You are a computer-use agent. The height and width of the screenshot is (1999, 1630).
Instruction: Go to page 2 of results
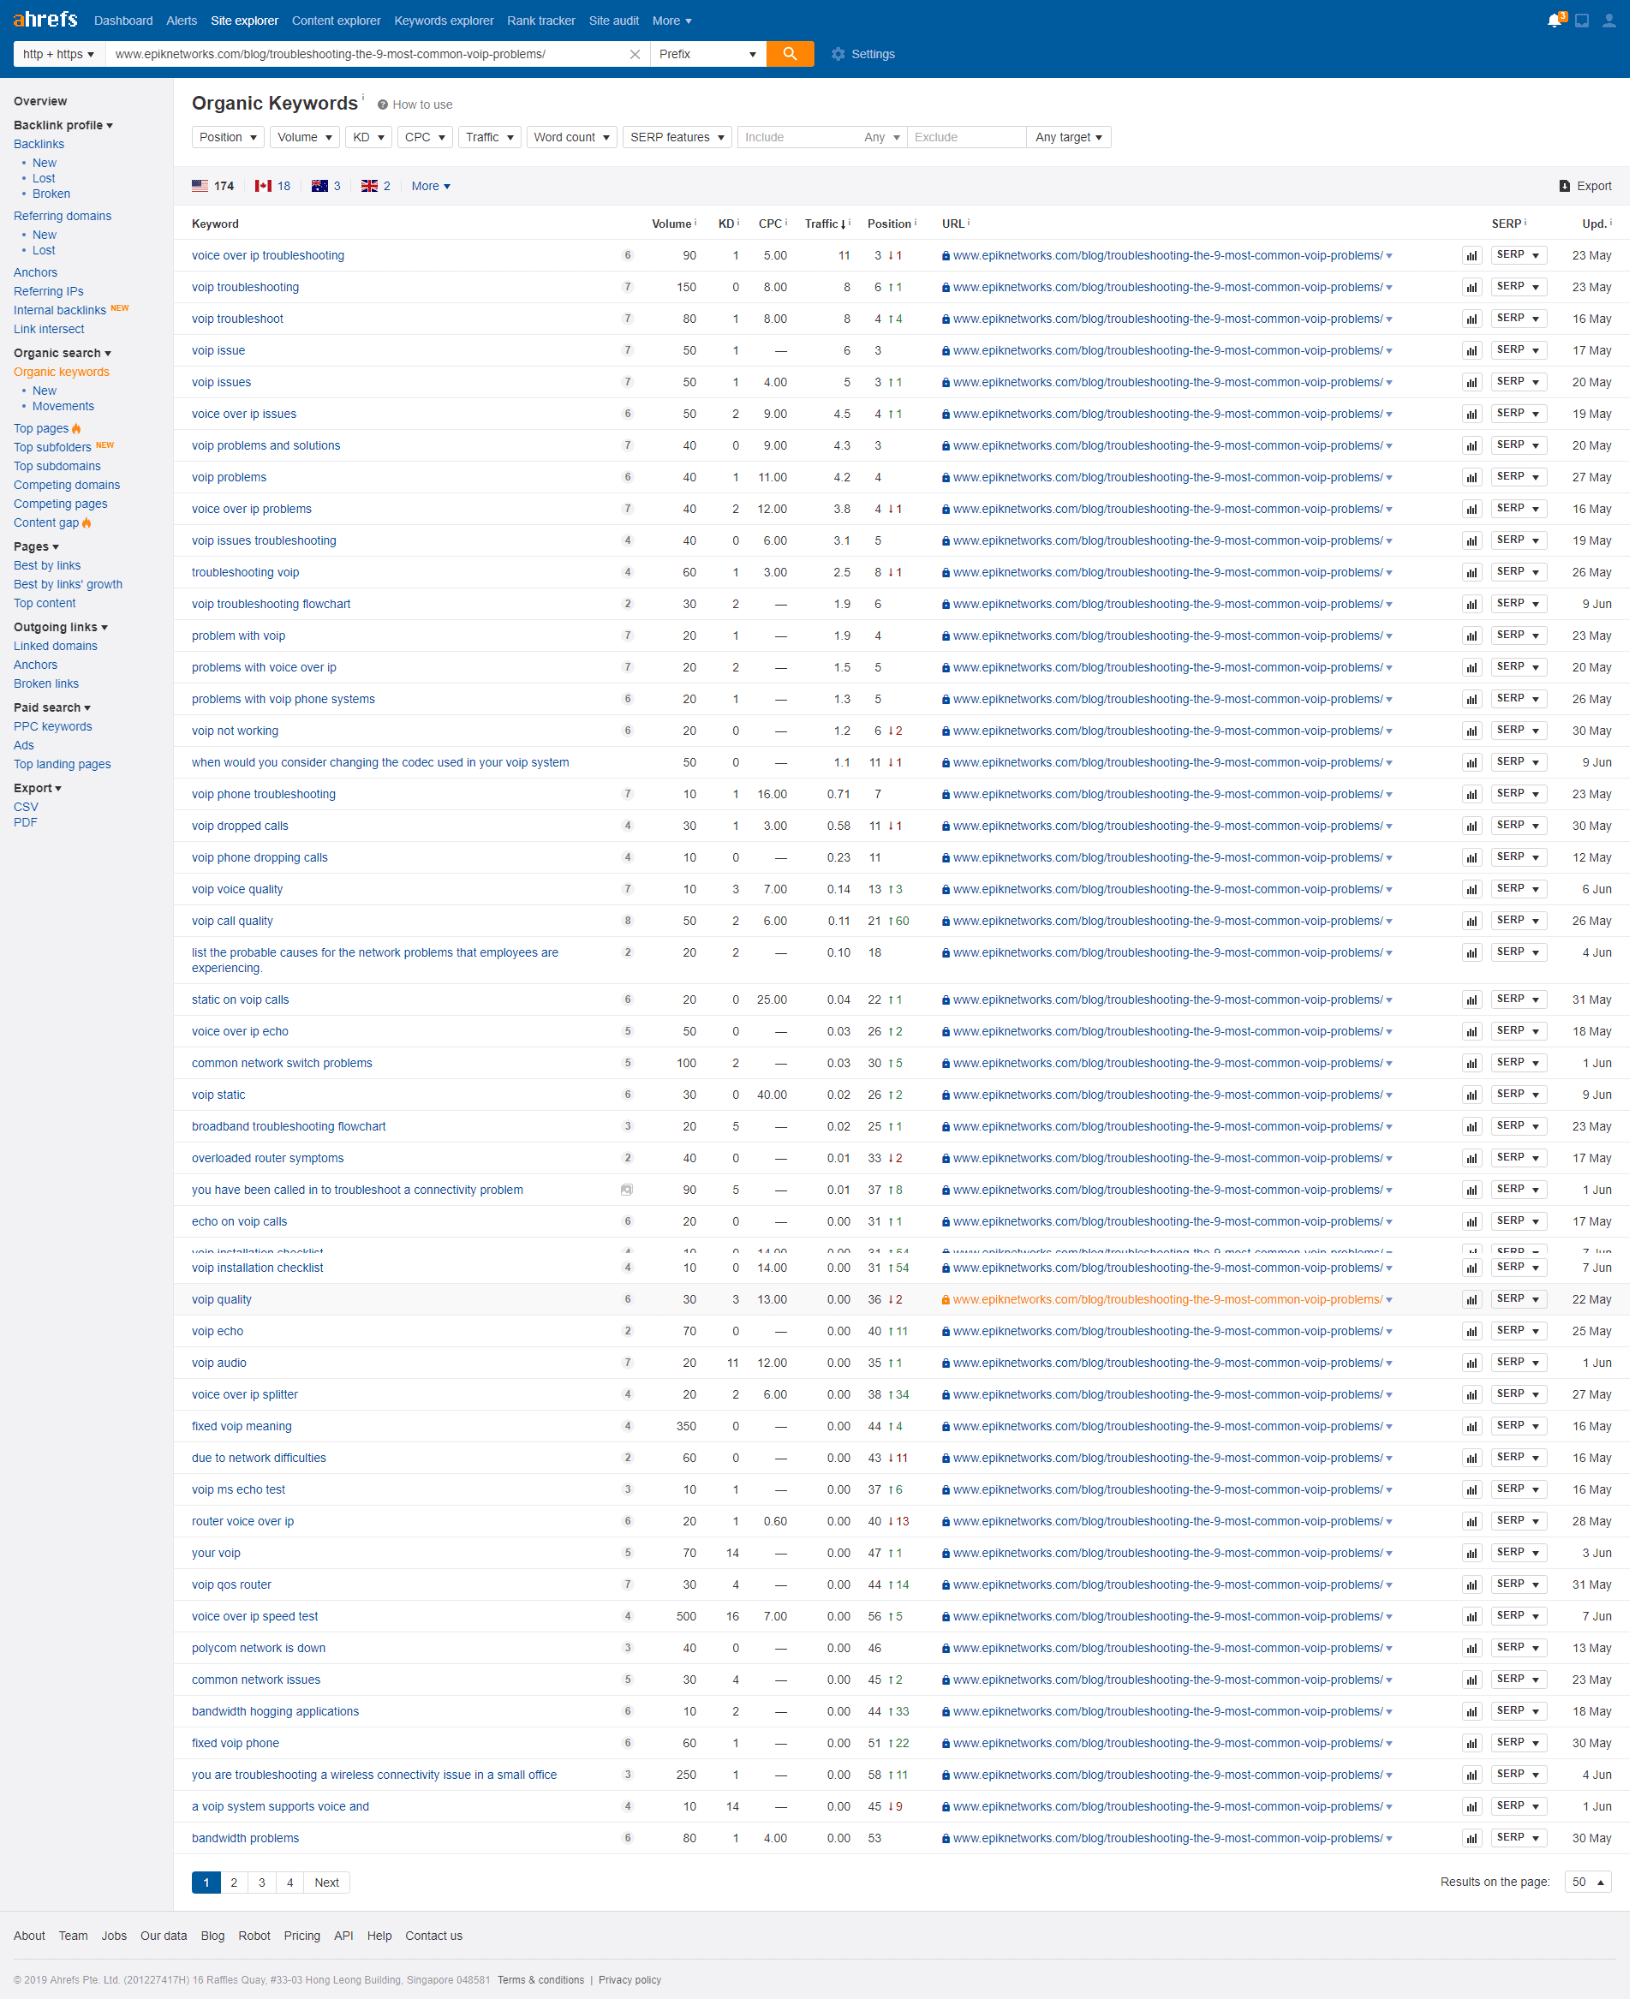click(233, 1882)
